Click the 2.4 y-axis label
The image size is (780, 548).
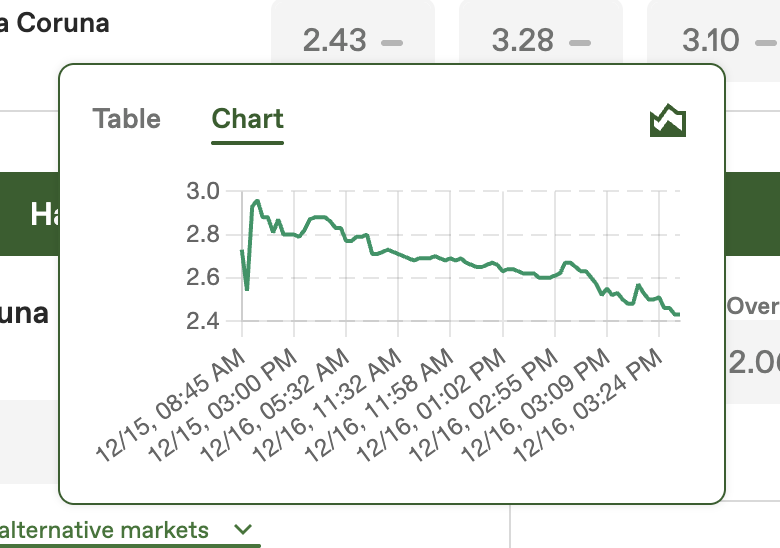203,321
